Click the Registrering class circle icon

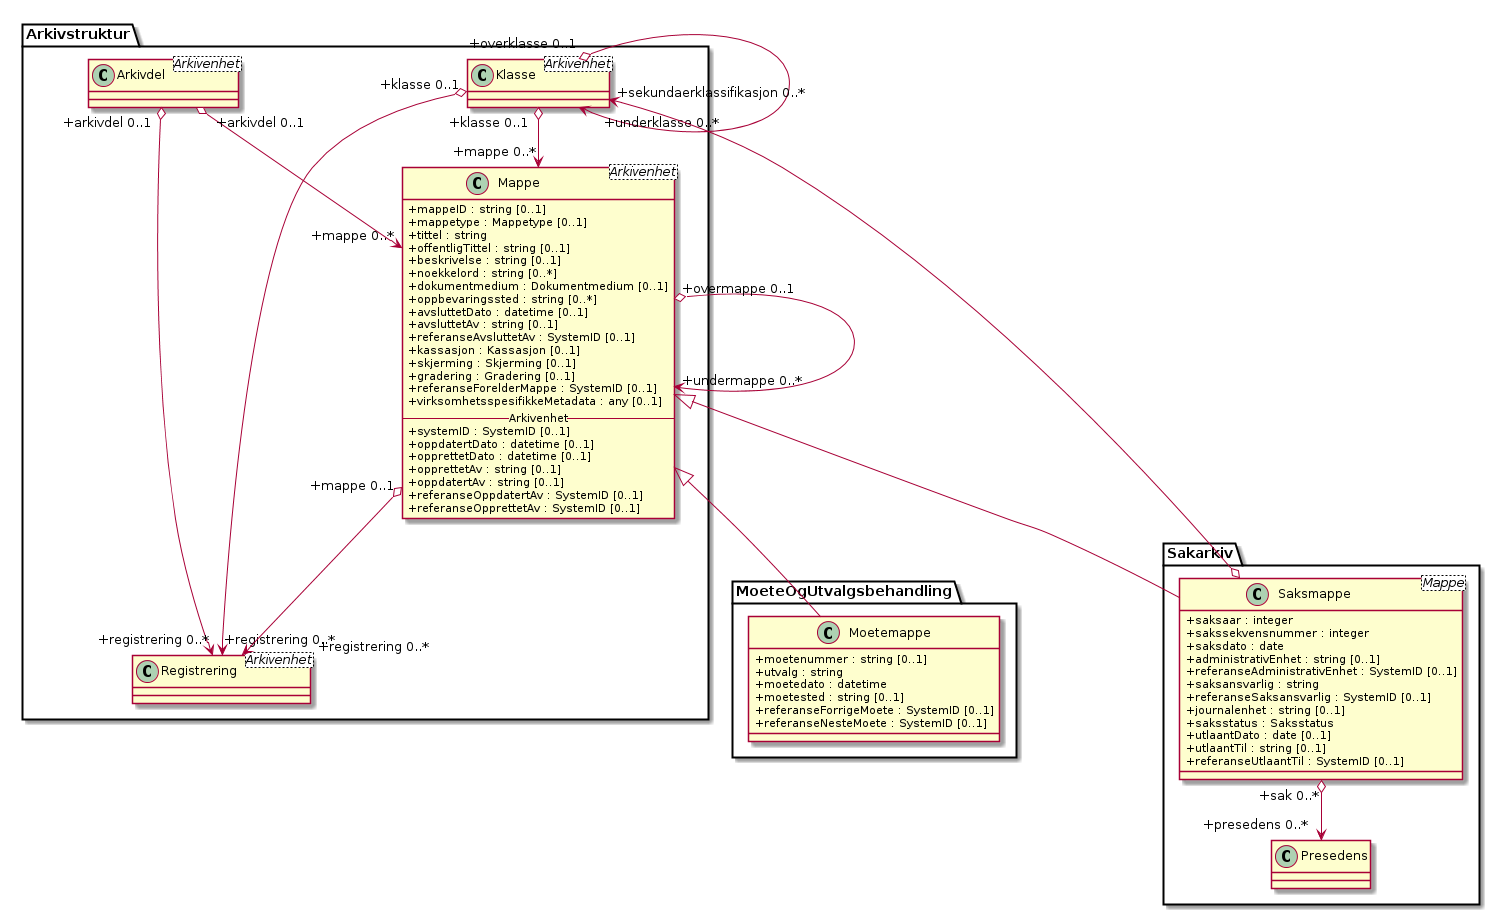147,670
